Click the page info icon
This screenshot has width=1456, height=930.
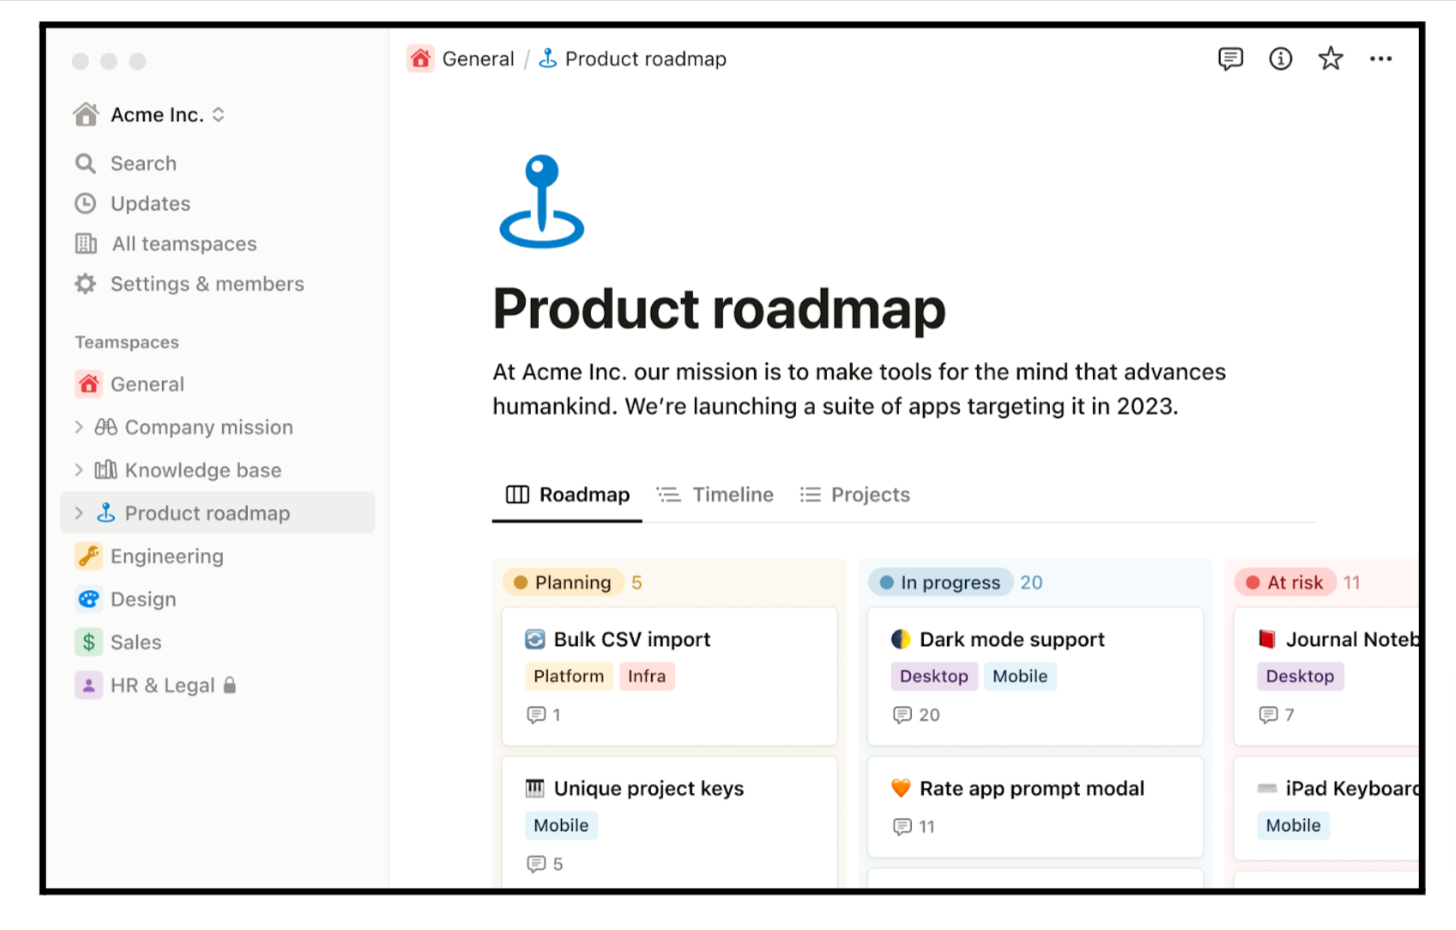pyautogui.click(x=1280, y=59)
